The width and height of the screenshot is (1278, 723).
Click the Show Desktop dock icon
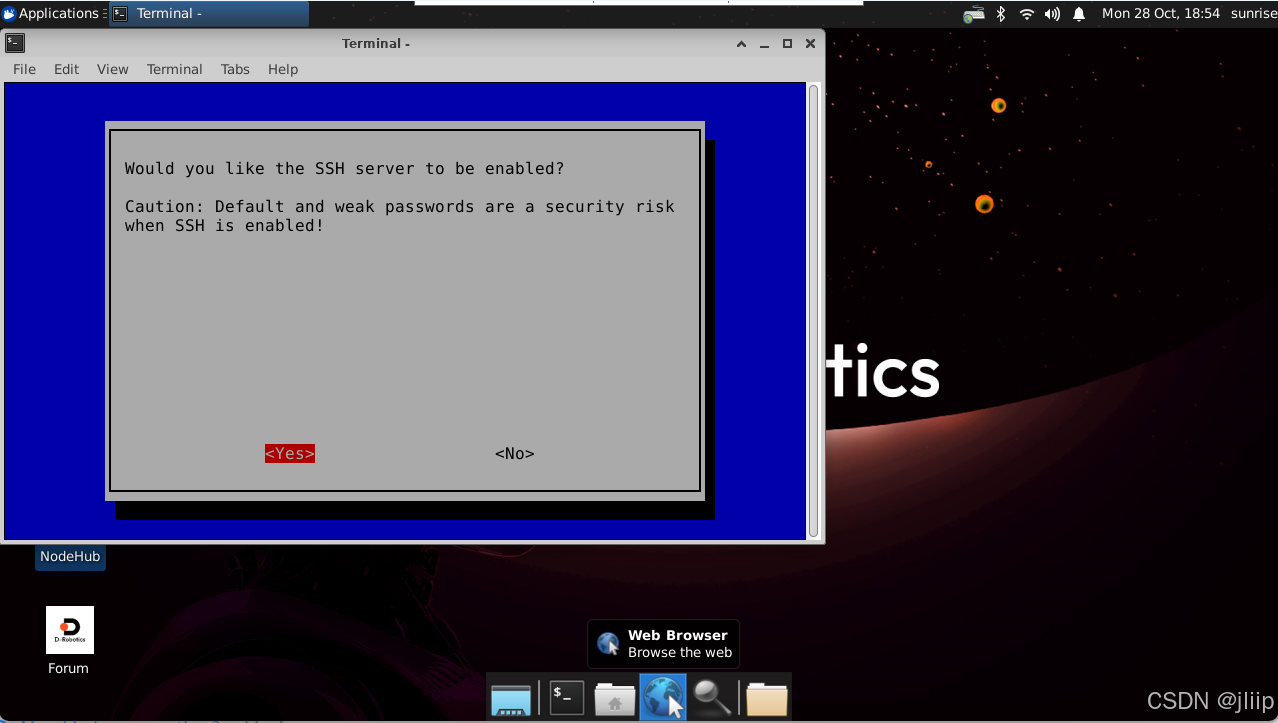[x=511, y=697]
